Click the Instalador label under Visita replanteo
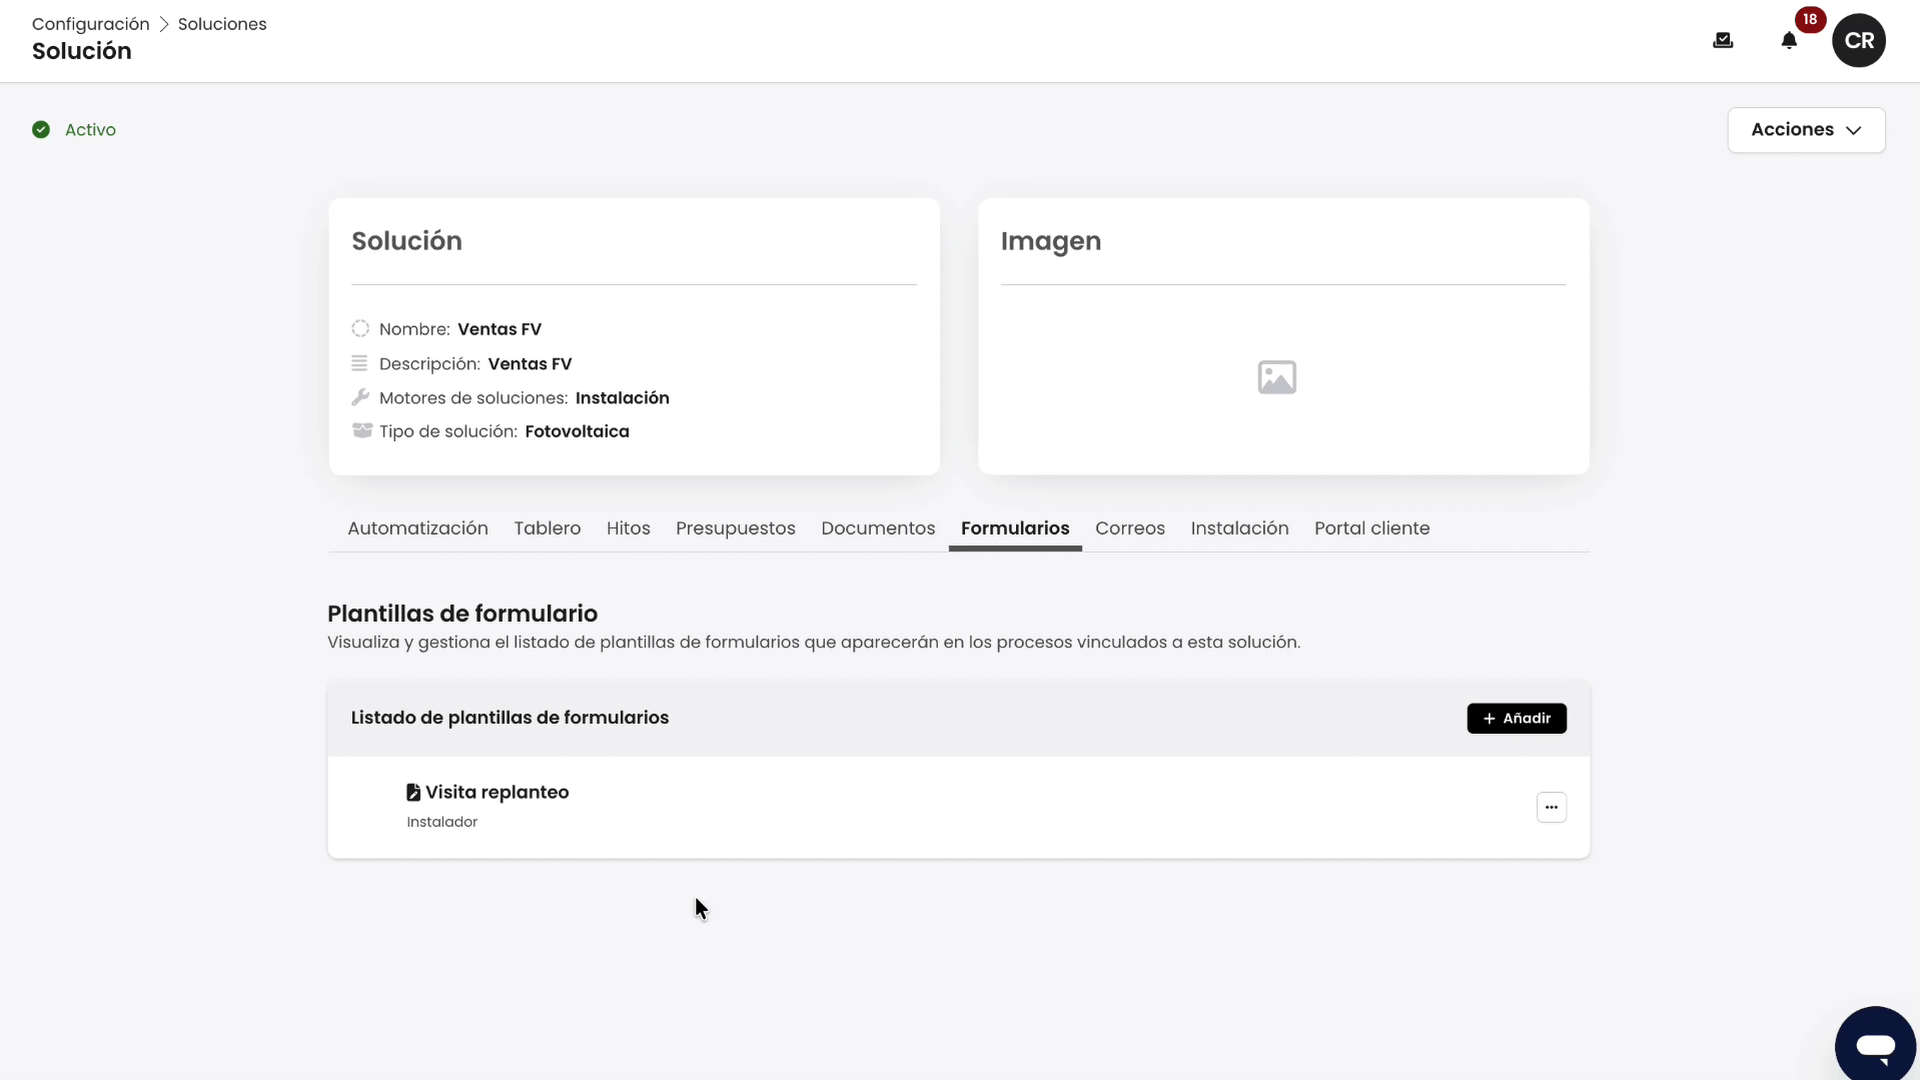The width and height of the screenshot is (1920, 1080). point(442,822)
